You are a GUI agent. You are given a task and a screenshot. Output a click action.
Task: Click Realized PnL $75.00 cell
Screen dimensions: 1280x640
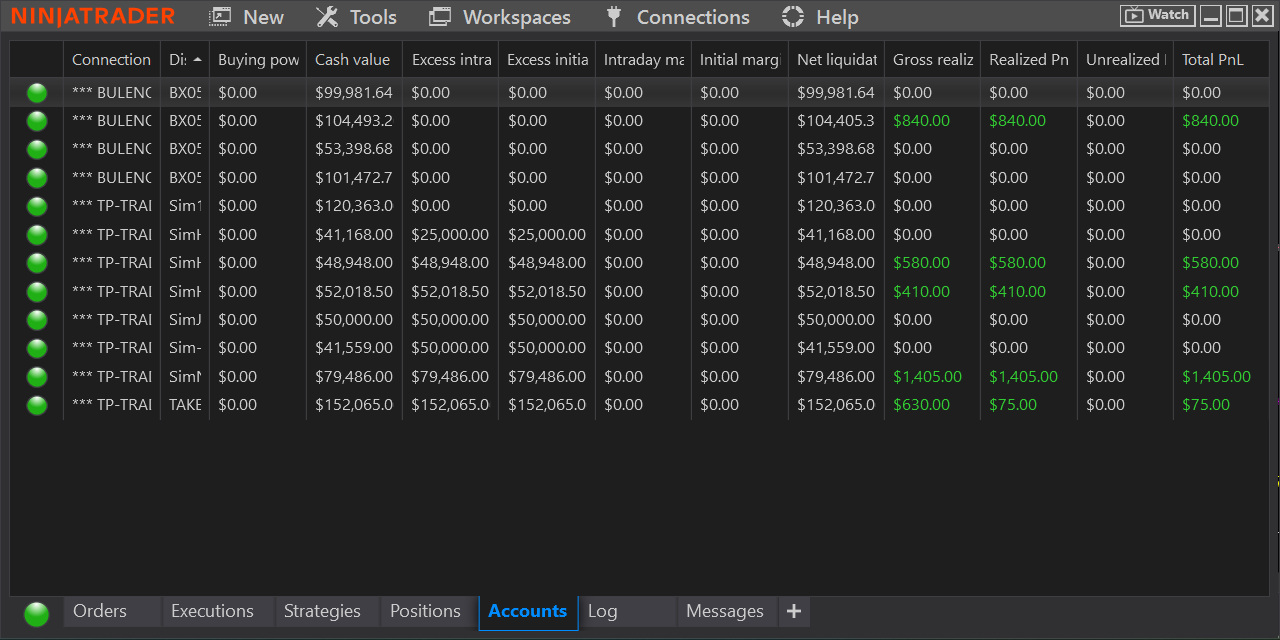[1029, 405]
